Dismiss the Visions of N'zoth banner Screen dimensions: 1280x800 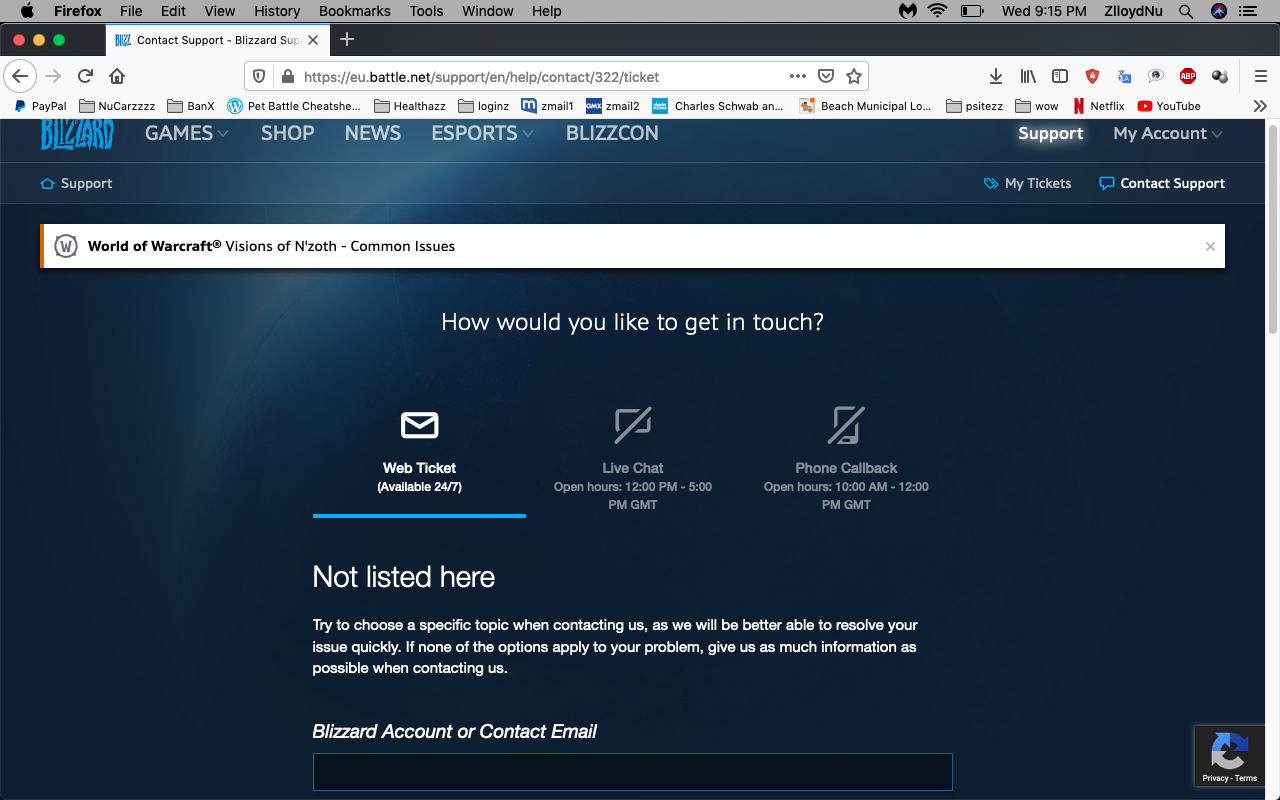[x=1210, y=246]
